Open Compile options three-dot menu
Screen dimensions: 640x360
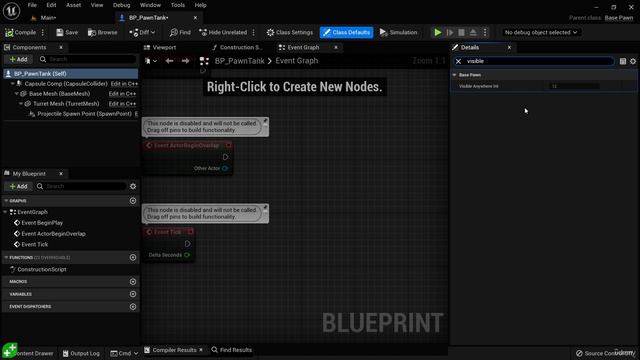(43, 32)
